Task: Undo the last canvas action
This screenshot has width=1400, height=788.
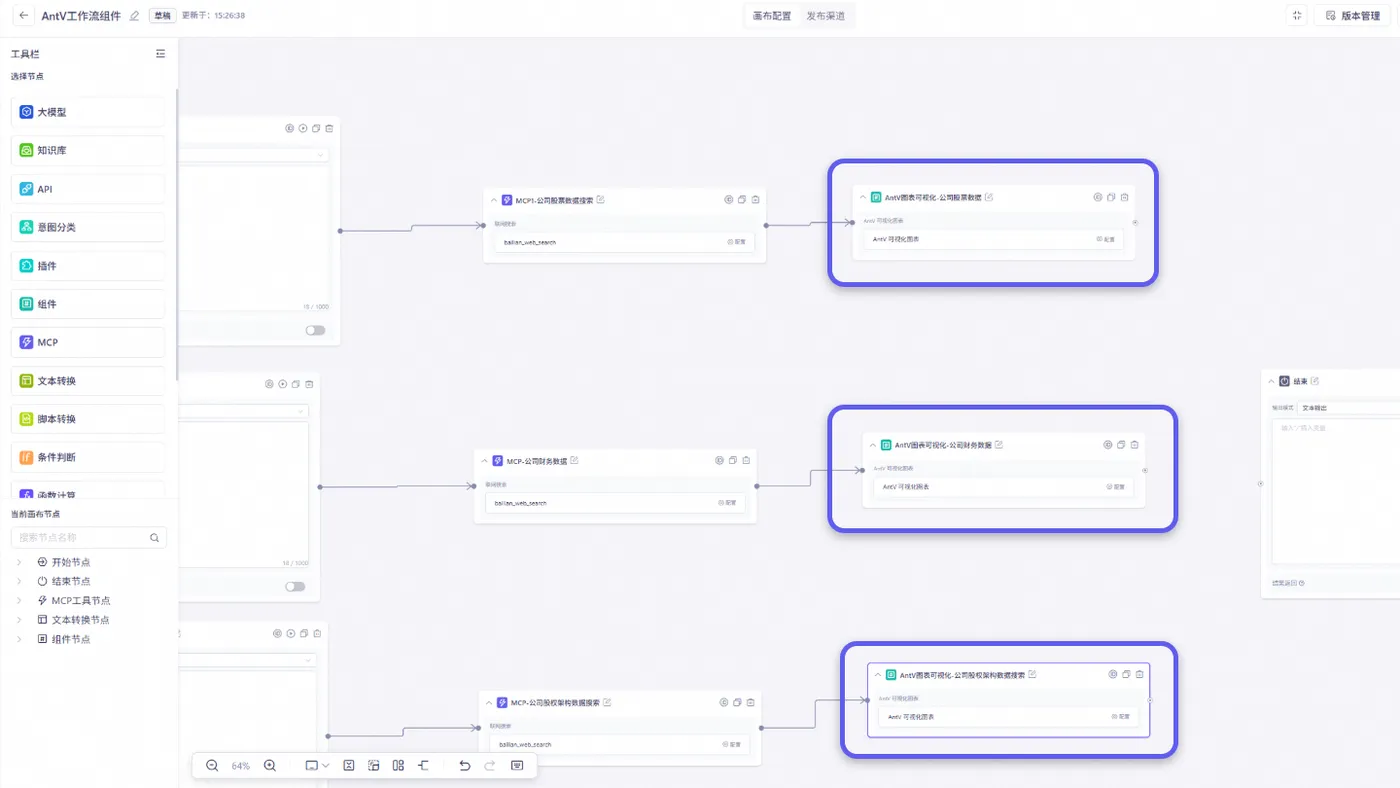Action: pos(464,765)
